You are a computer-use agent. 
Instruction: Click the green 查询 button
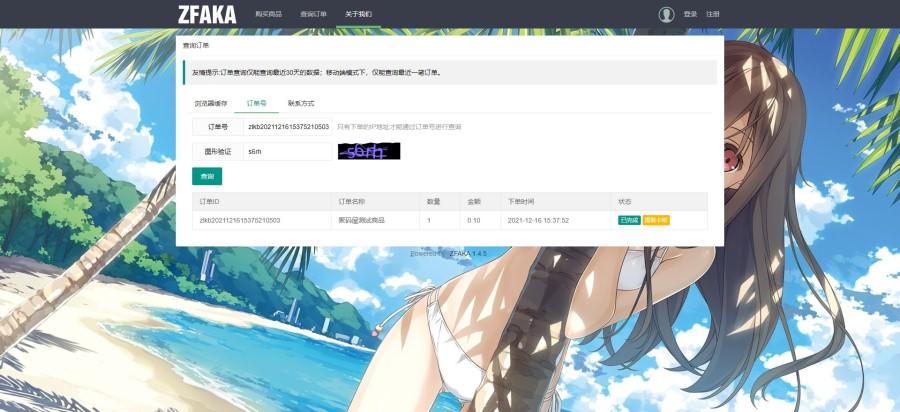pyautogui.click(x=207, y=176)
